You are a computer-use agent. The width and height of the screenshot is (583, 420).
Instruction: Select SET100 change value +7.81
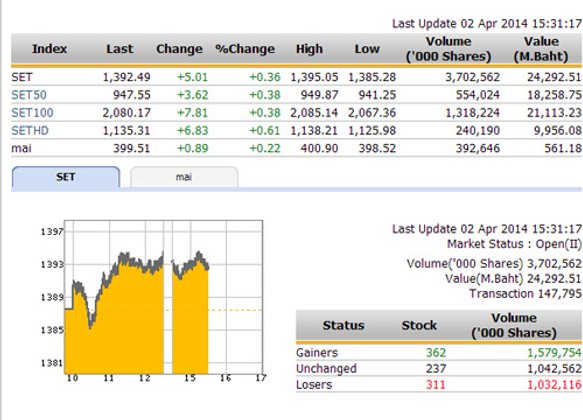tap(193, 113)
